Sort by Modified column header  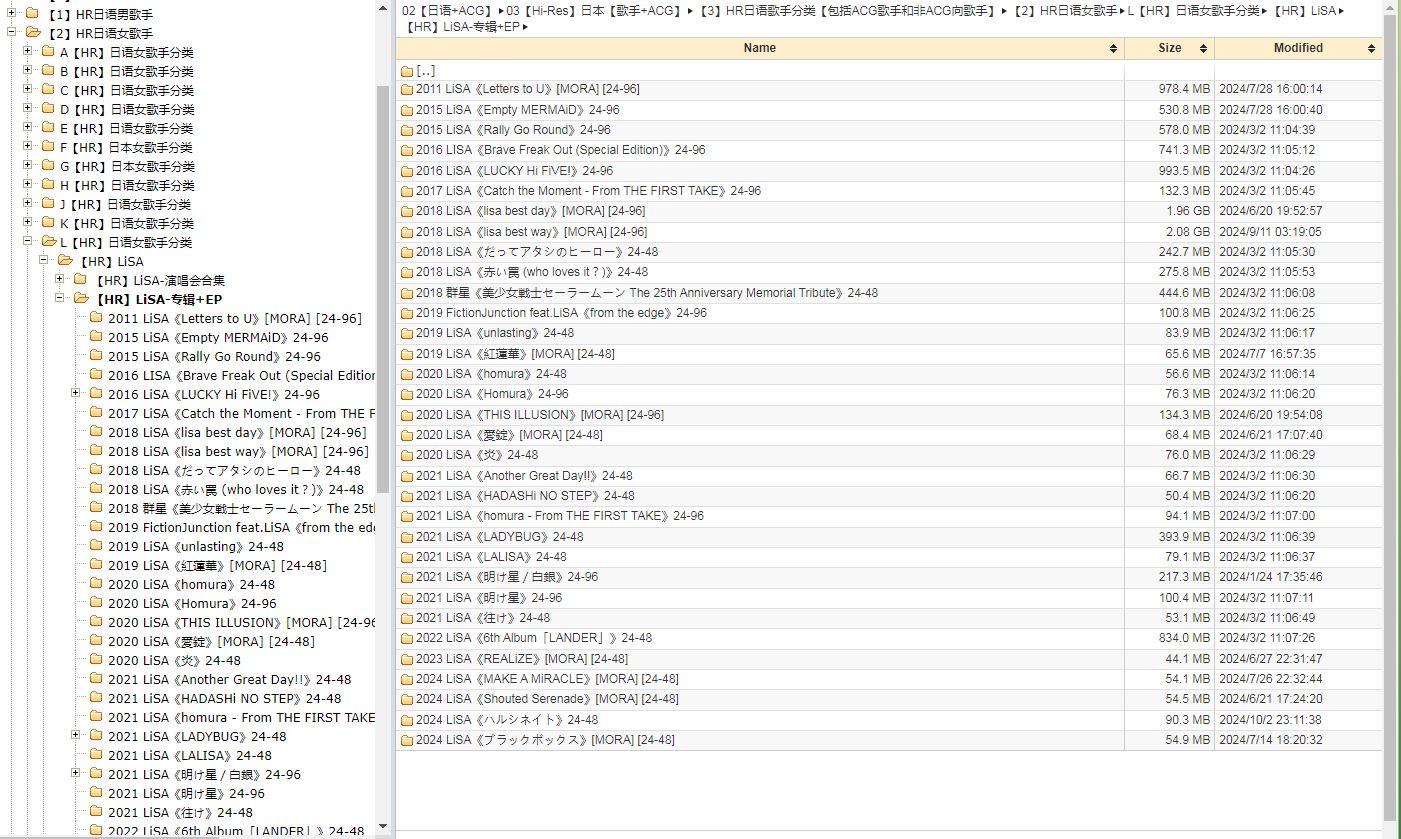pyautogui.click(x=1297, y=48)
